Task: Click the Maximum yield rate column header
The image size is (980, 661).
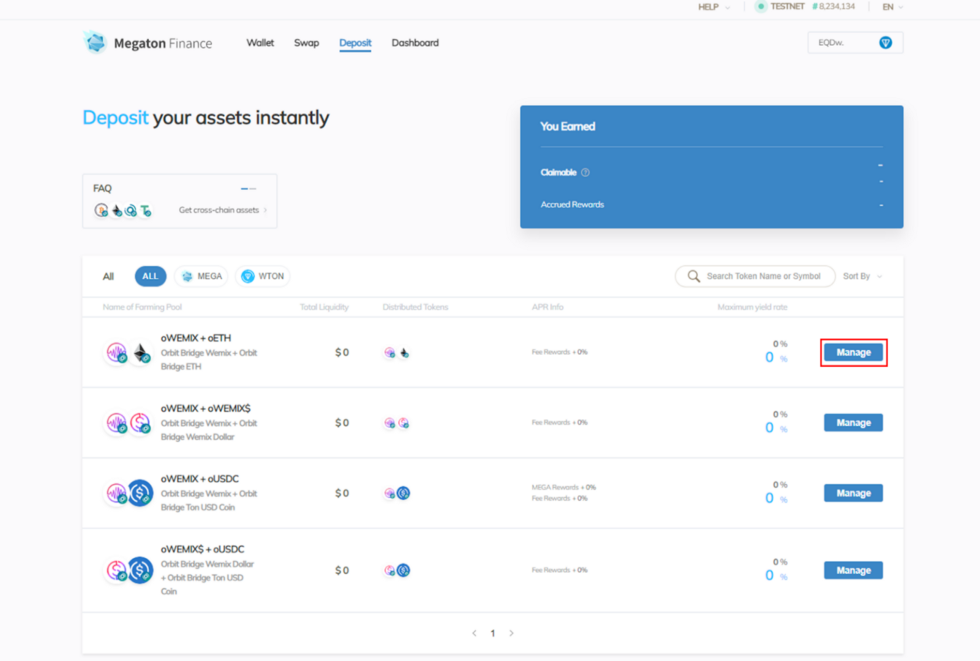Action: [x=752, y=307]
